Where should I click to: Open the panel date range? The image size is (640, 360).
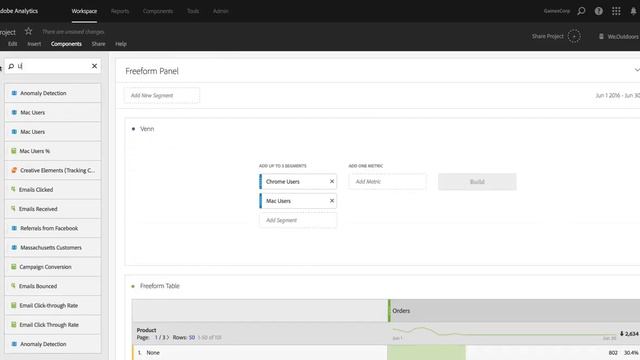click(618, 96)
